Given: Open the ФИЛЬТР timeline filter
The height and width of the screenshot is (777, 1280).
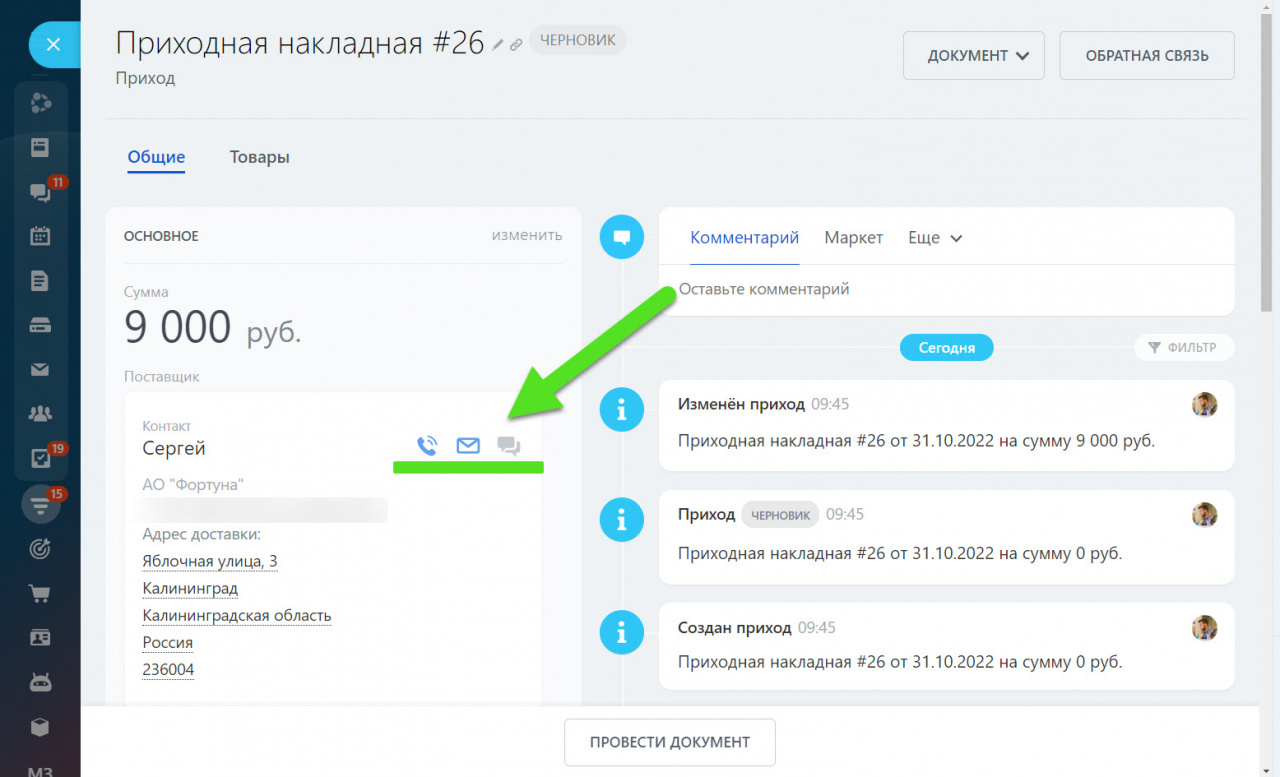Looking at the screenshot, I should pyautogui.click(x=1183, y=348).
